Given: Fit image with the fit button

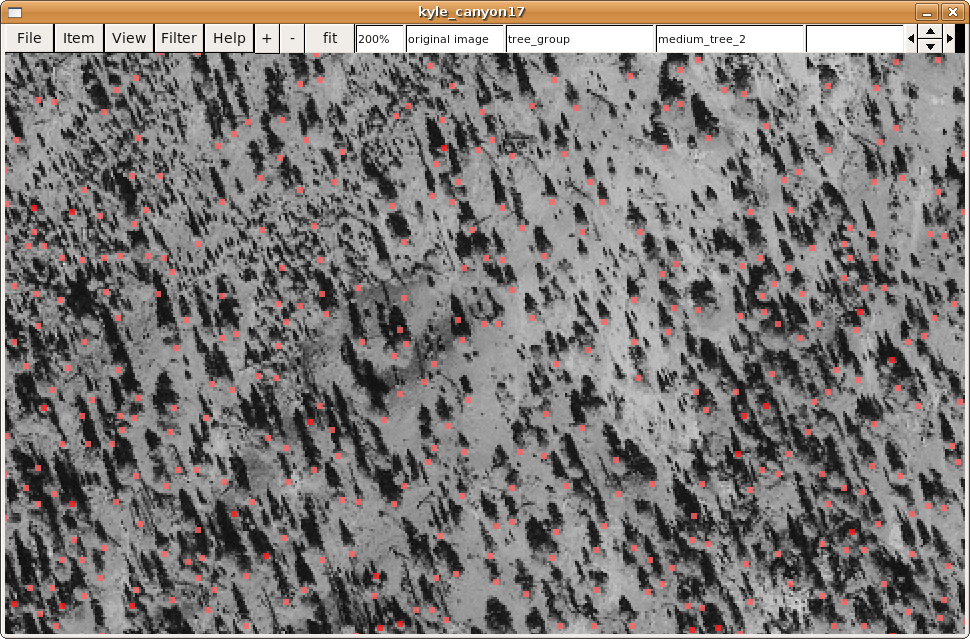Looking at the screenshot, I should point(330,38).
